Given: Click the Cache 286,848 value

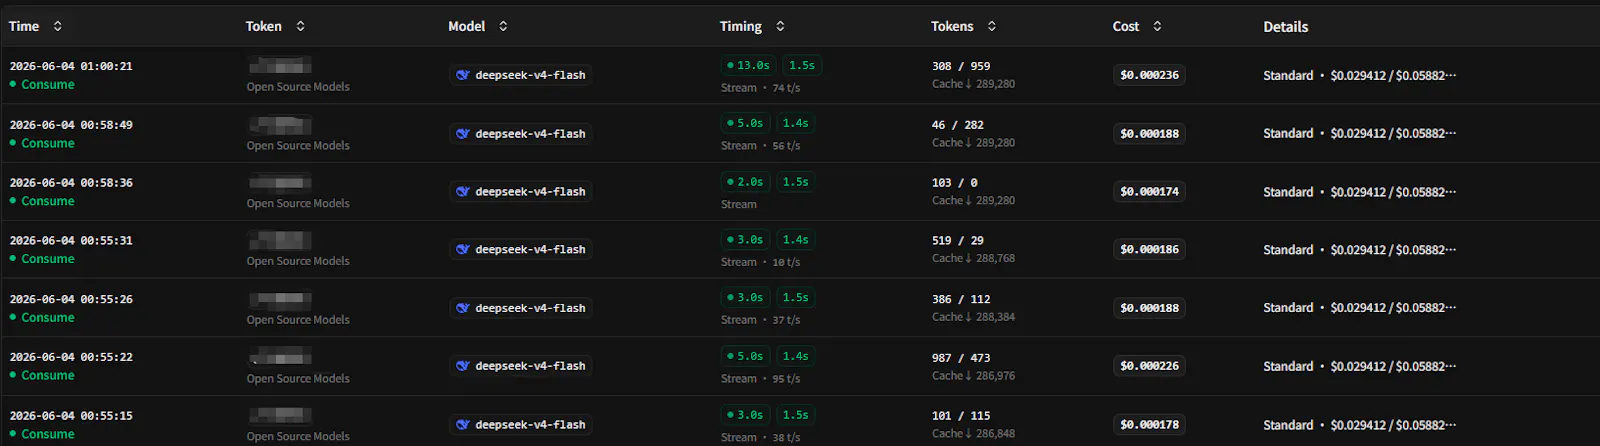Looking at the screenshot, I should tap(973, 434).
